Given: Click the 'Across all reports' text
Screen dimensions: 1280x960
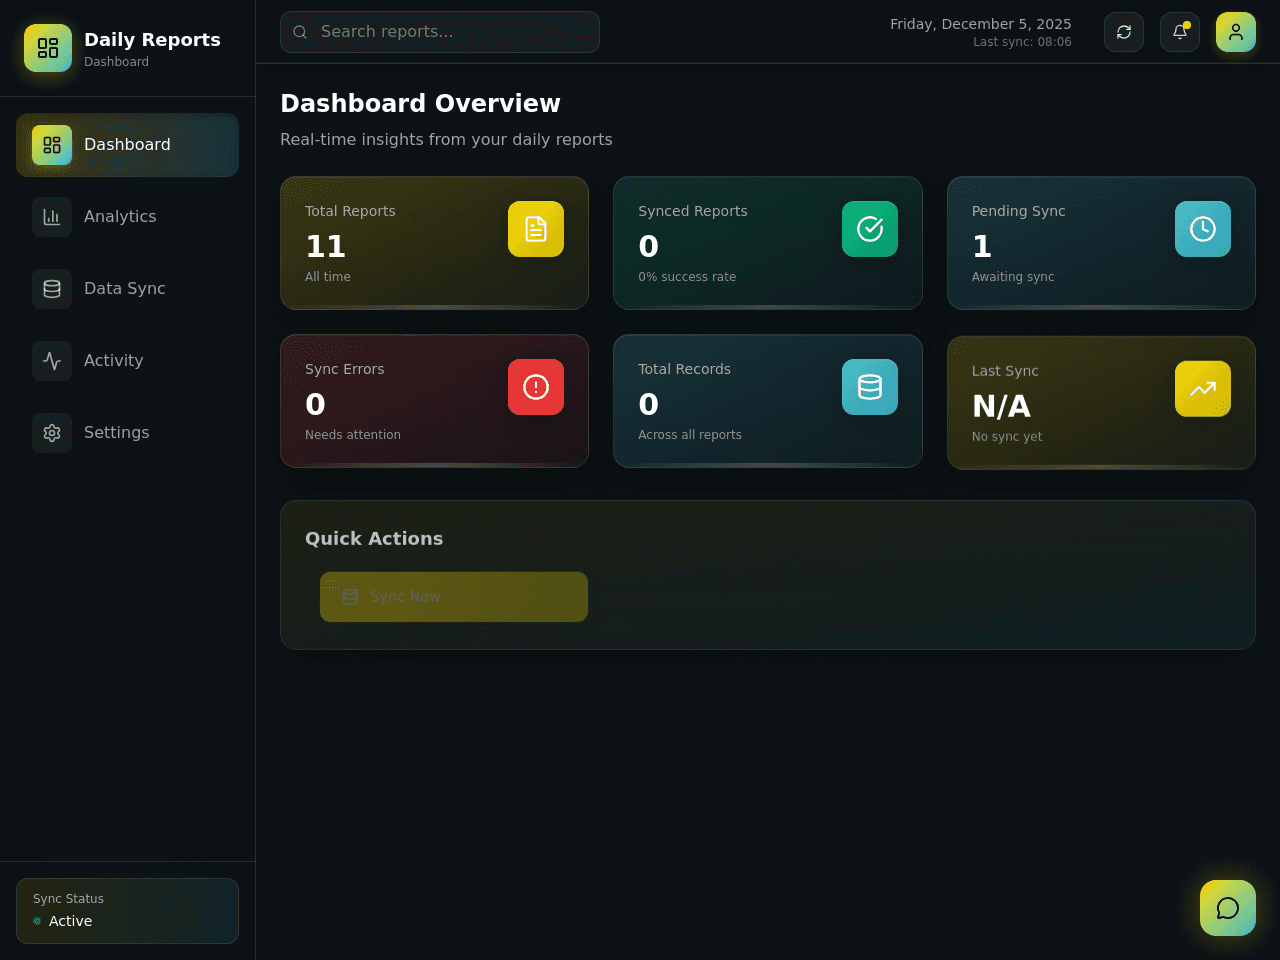Looking at the screenshot, I should 690,435.
